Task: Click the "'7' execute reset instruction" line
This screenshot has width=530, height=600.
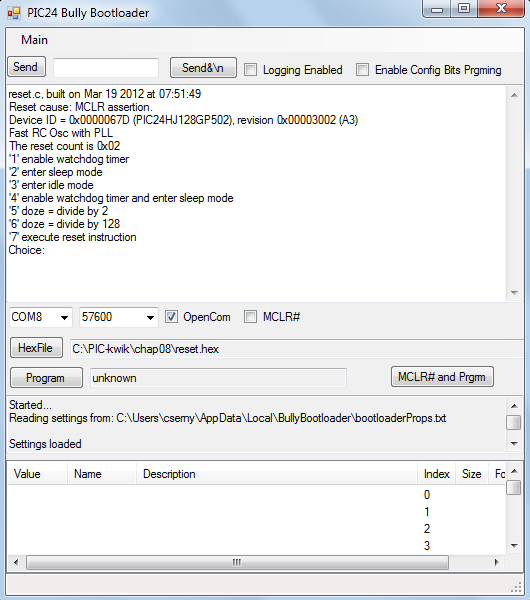Action: (73, 237)
